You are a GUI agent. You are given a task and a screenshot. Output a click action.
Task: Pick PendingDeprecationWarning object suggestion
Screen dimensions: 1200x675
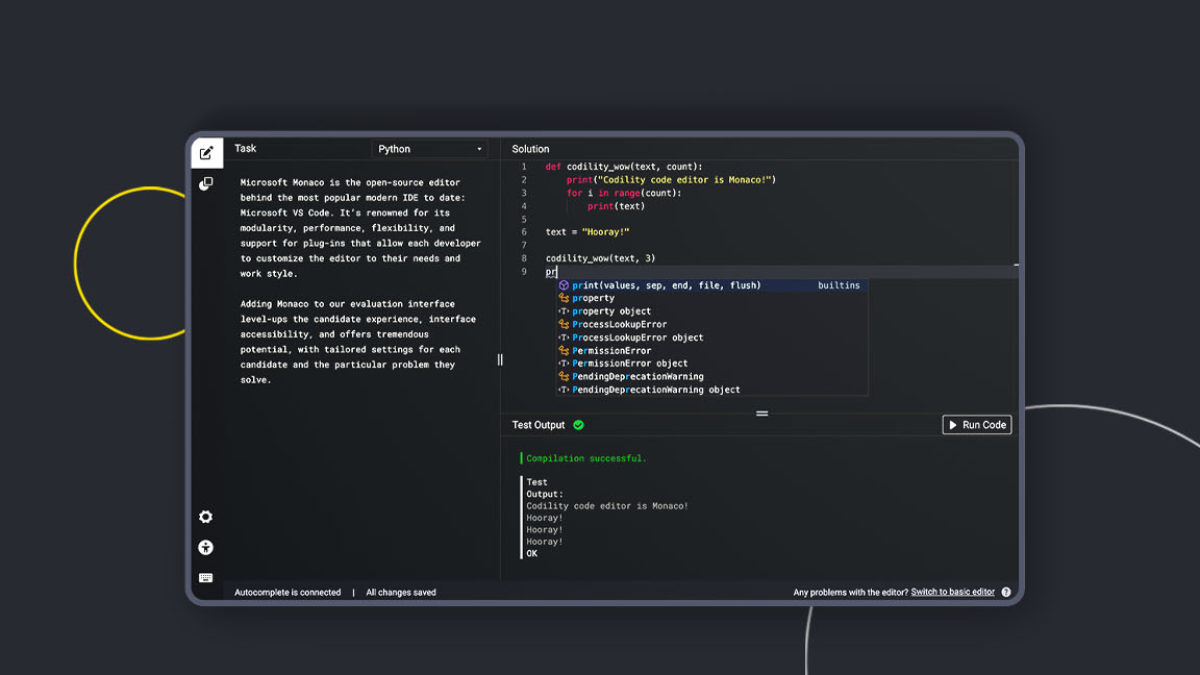click(712, 389)
